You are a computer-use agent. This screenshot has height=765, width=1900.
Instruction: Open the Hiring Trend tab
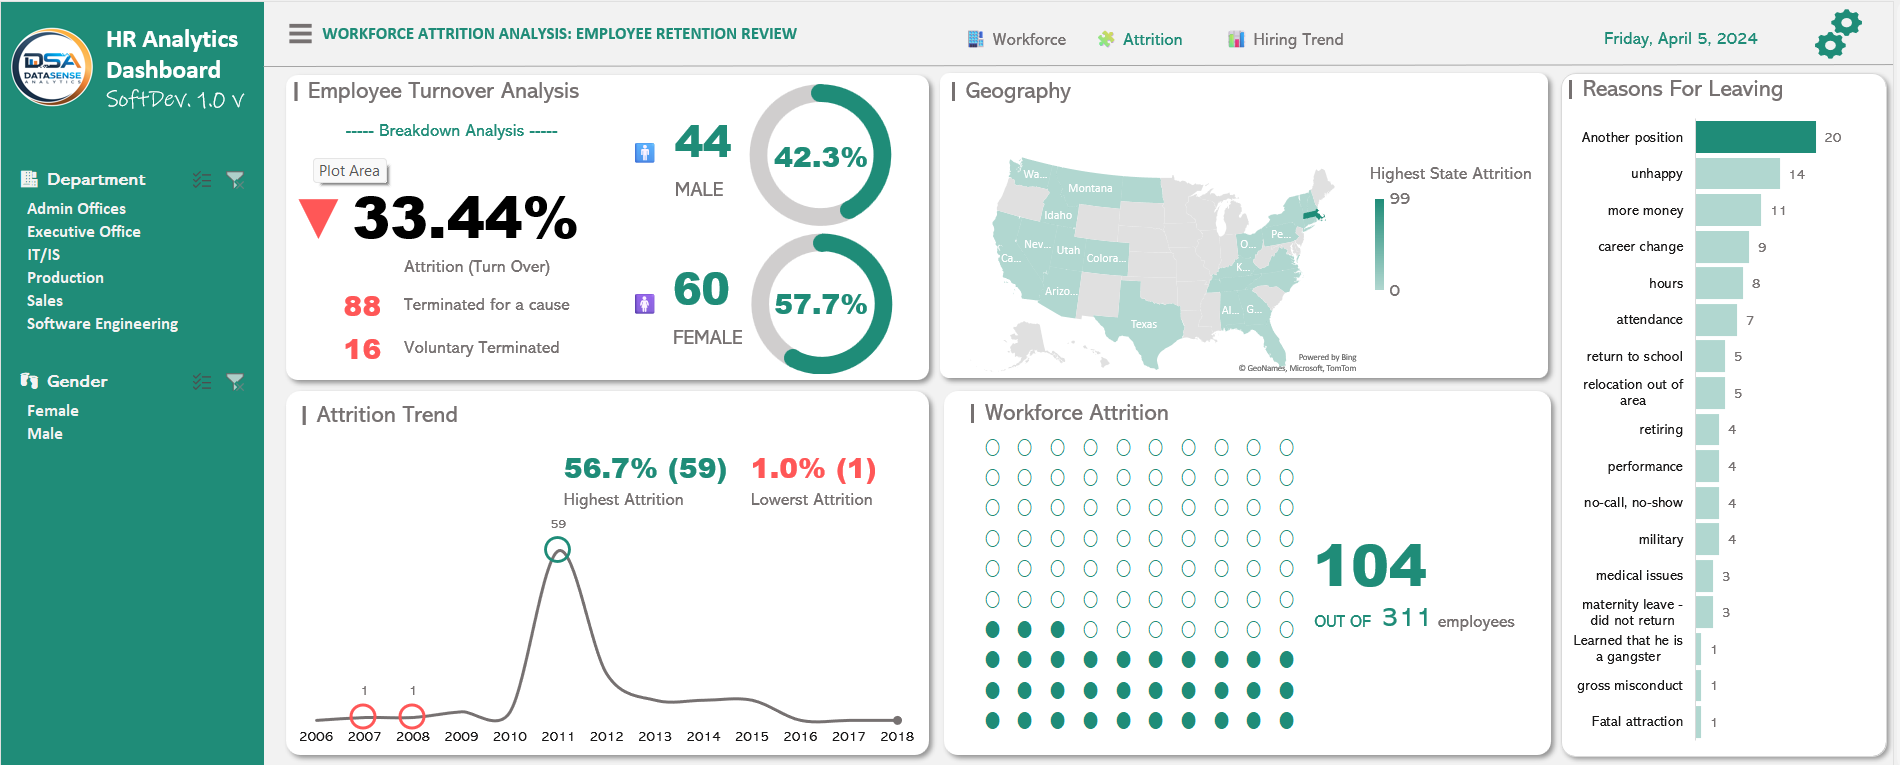coord(1286,40)
